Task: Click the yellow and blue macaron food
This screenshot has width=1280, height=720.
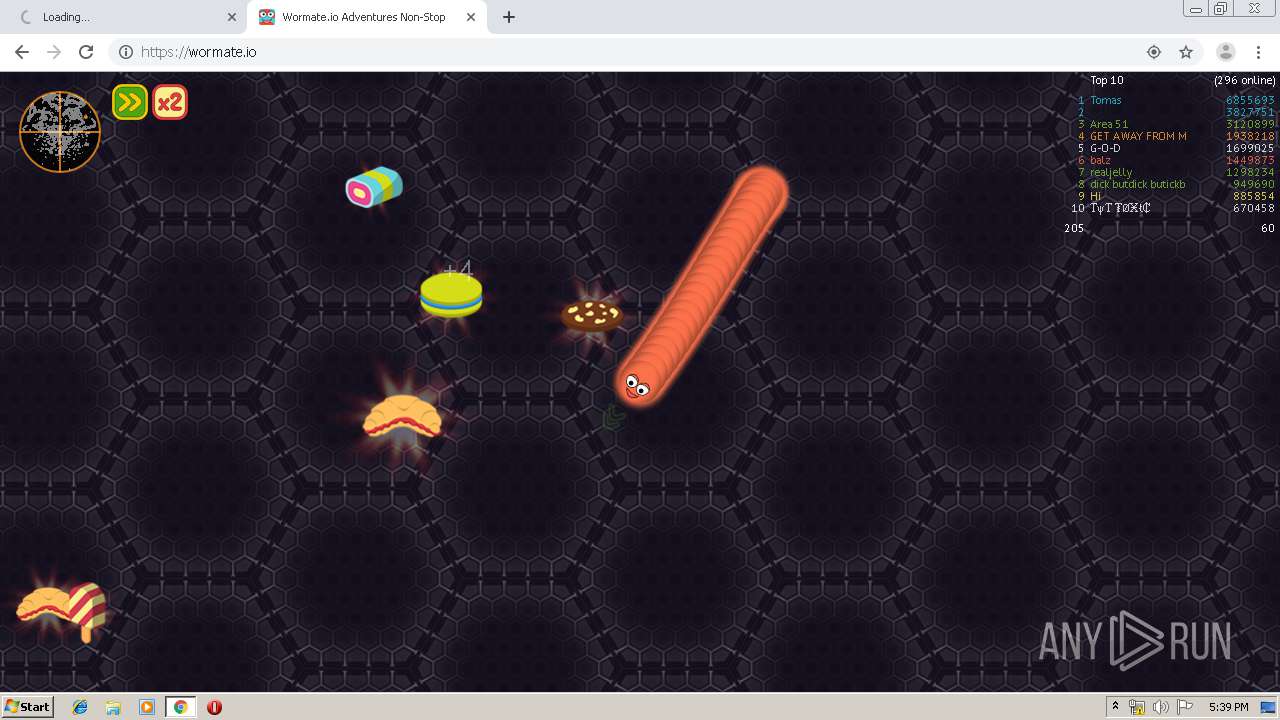Action: pos(451,295)
